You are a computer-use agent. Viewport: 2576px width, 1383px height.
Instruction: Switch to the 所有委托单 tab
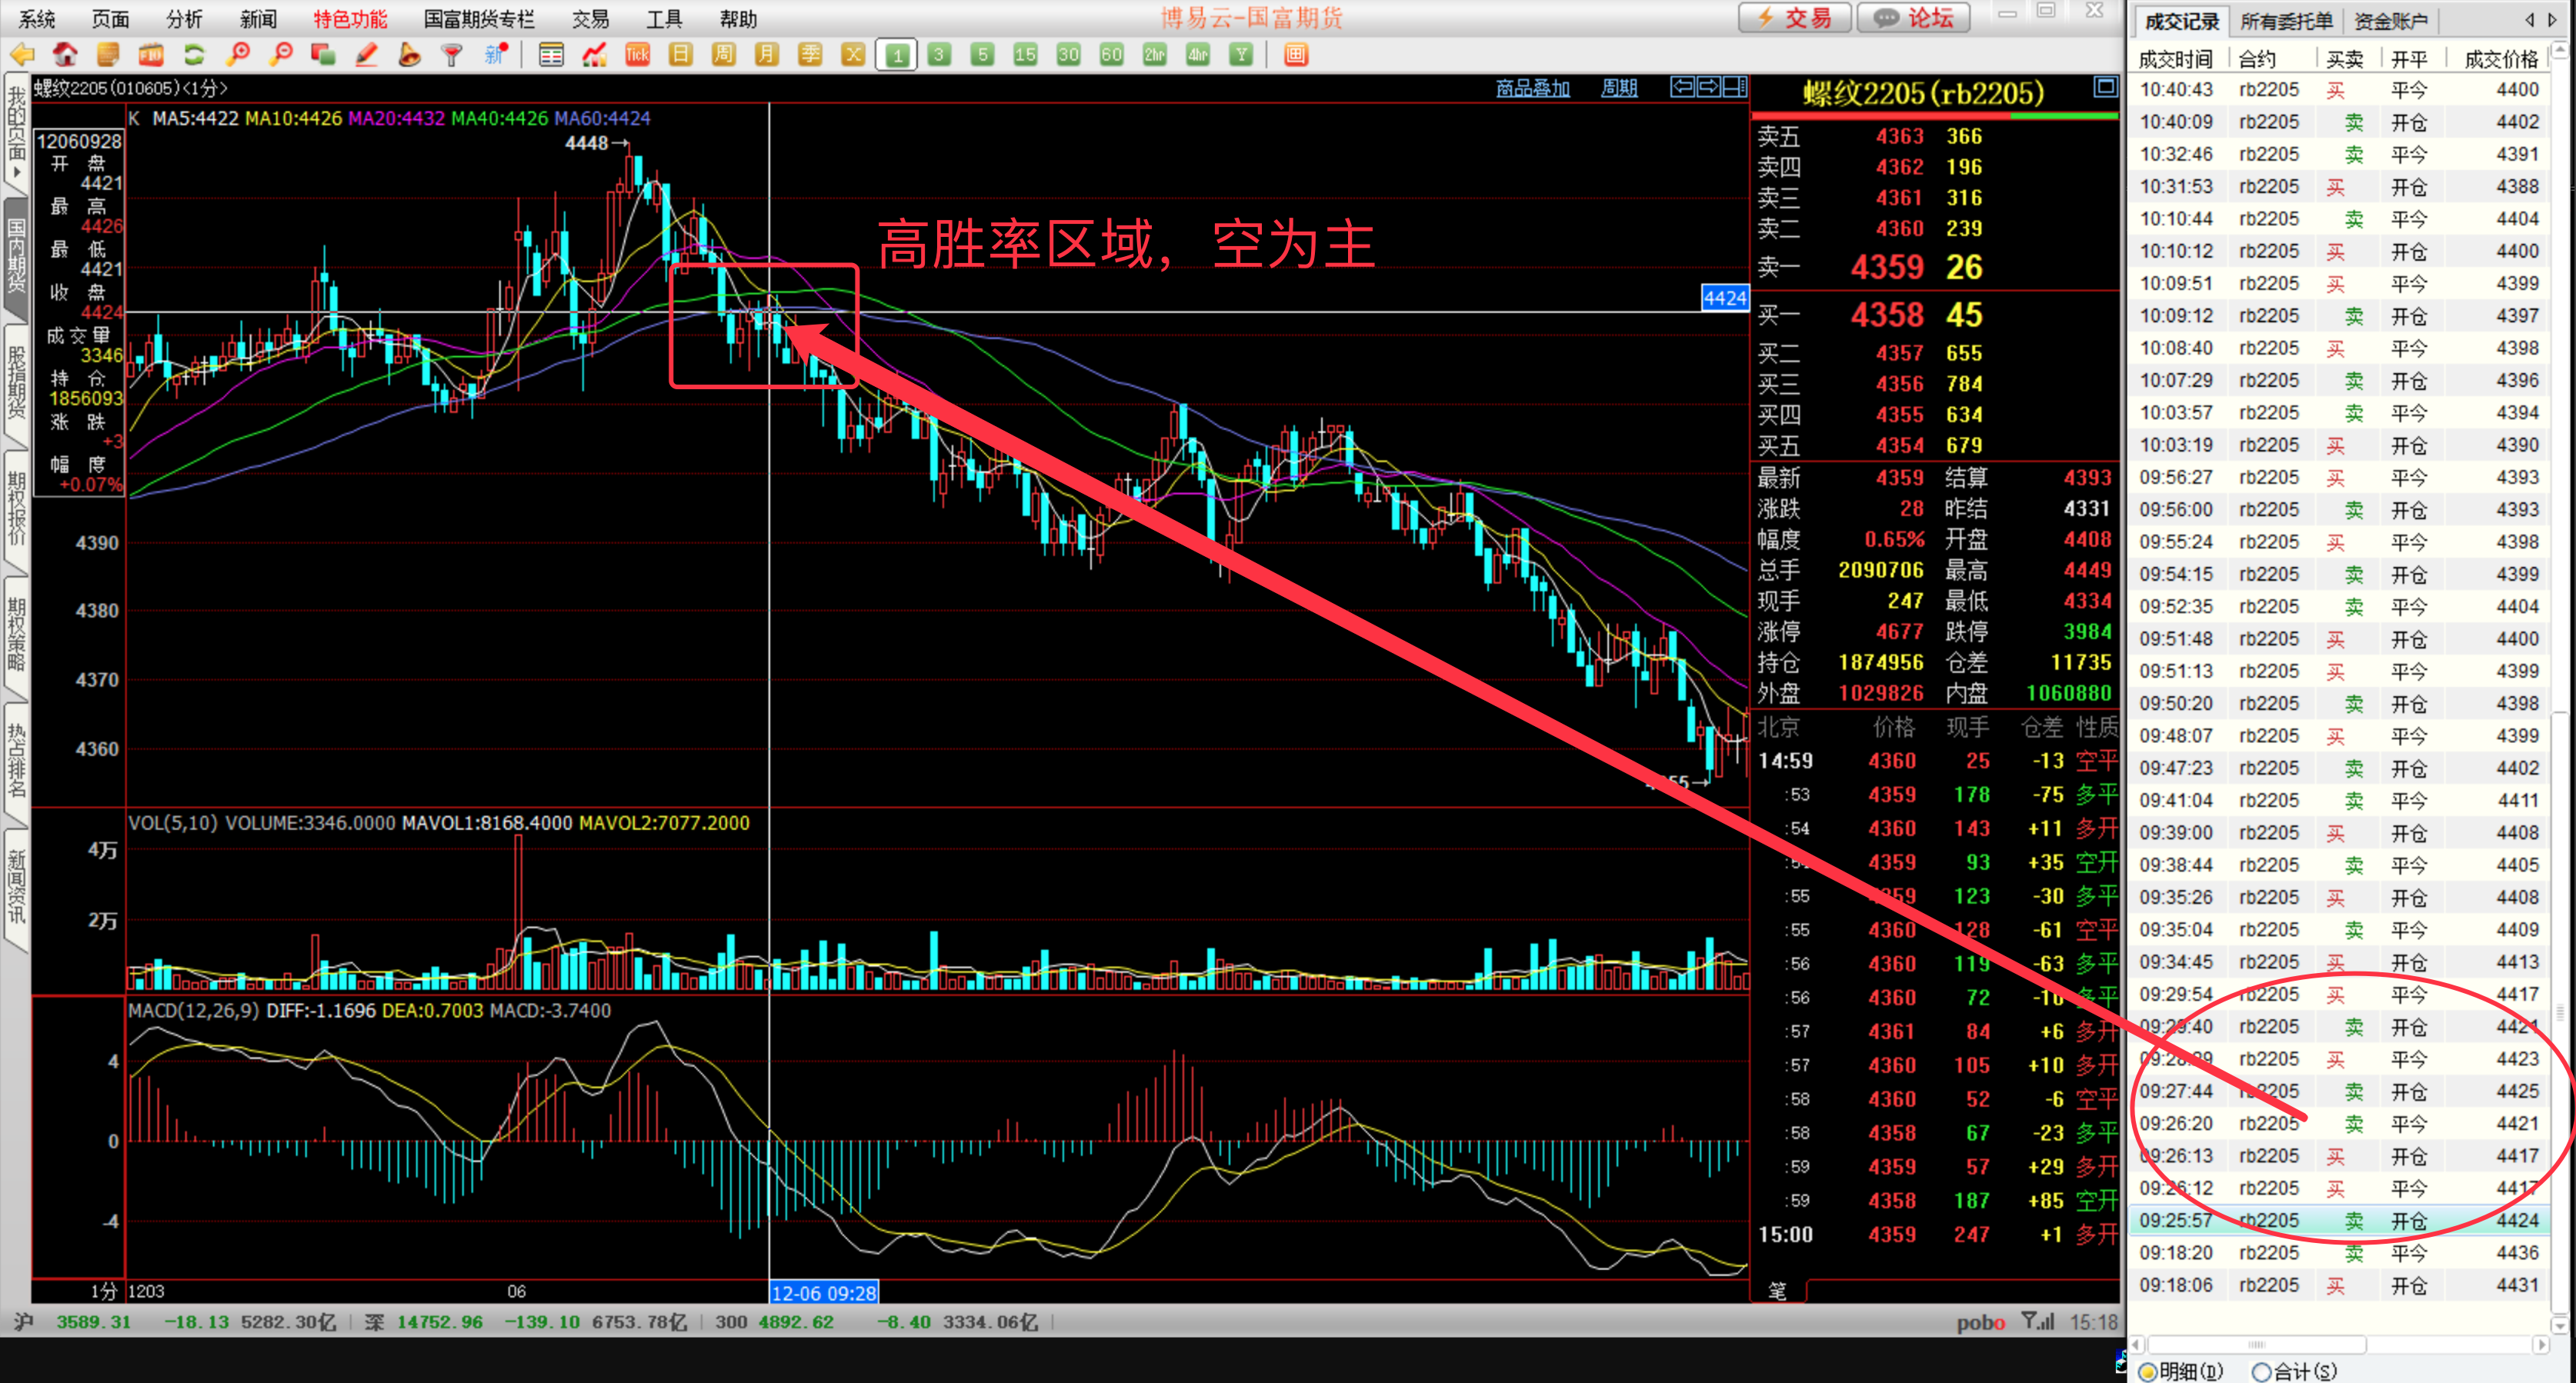2285,21
